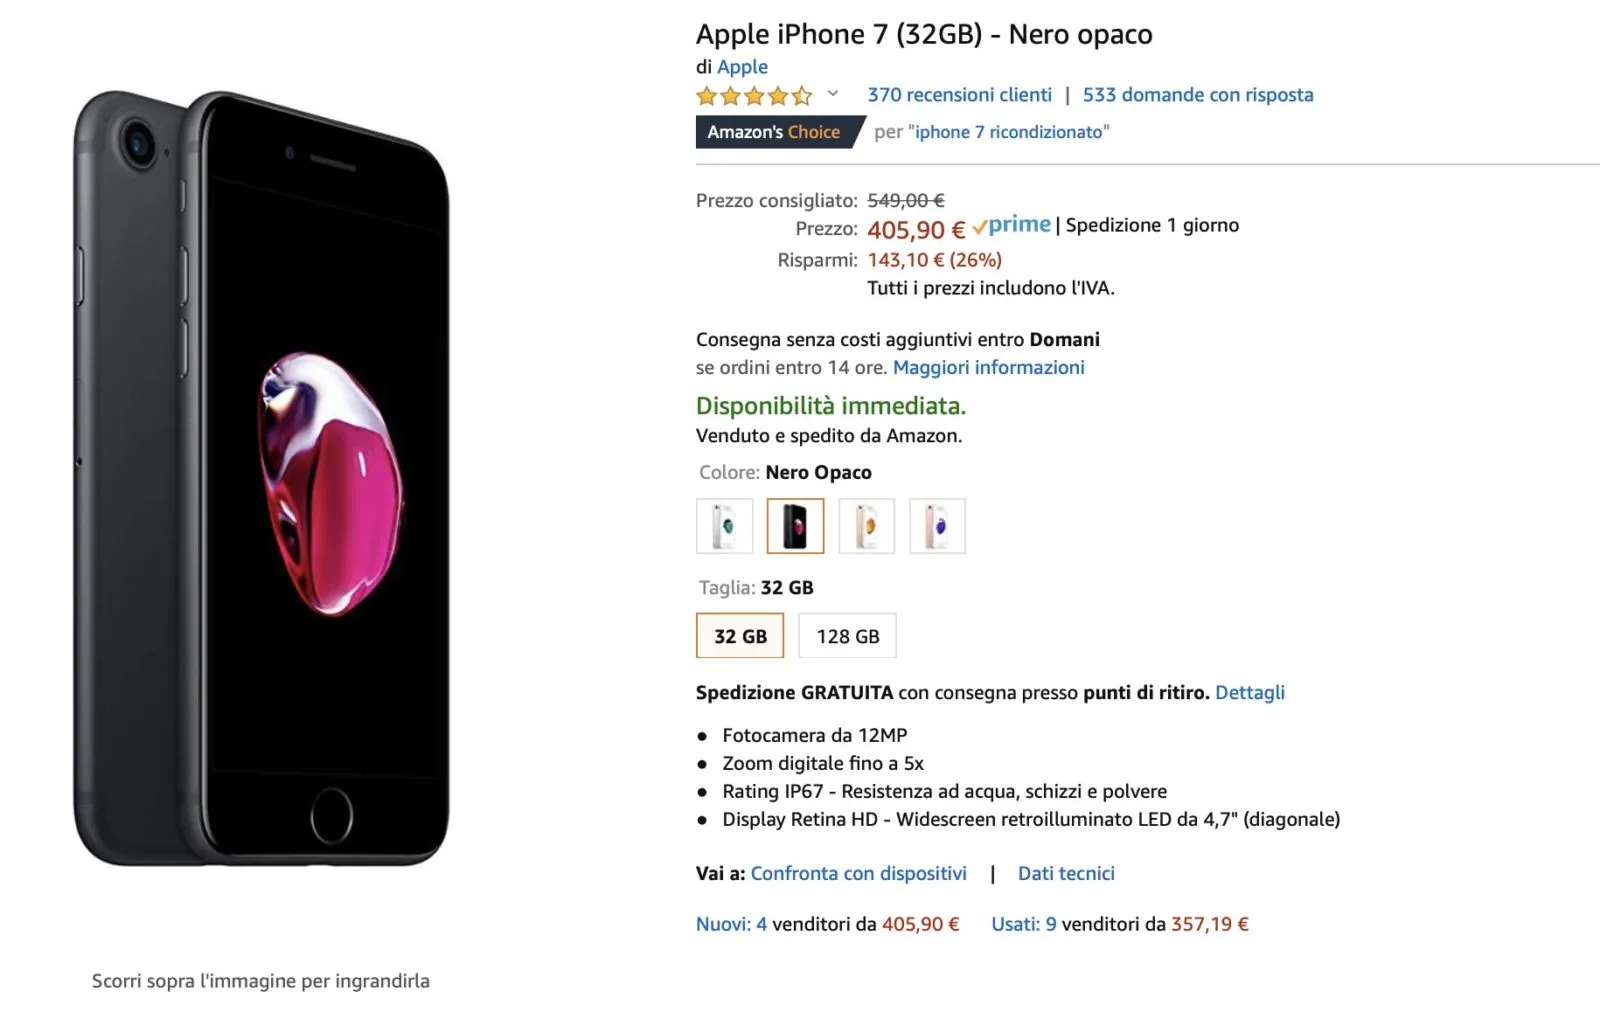Select the Nero Opaco color thumbnail
Viewport: 1600px width, 1012px height.
[x=795, y=525]
